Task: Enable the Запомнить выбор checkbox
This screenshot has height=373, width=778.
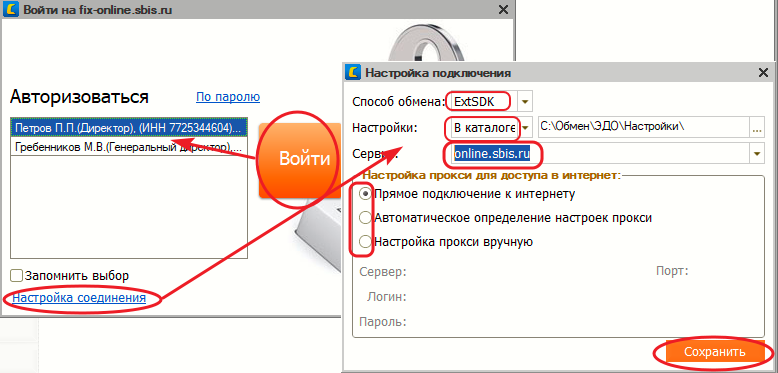Action: point(17,275)
